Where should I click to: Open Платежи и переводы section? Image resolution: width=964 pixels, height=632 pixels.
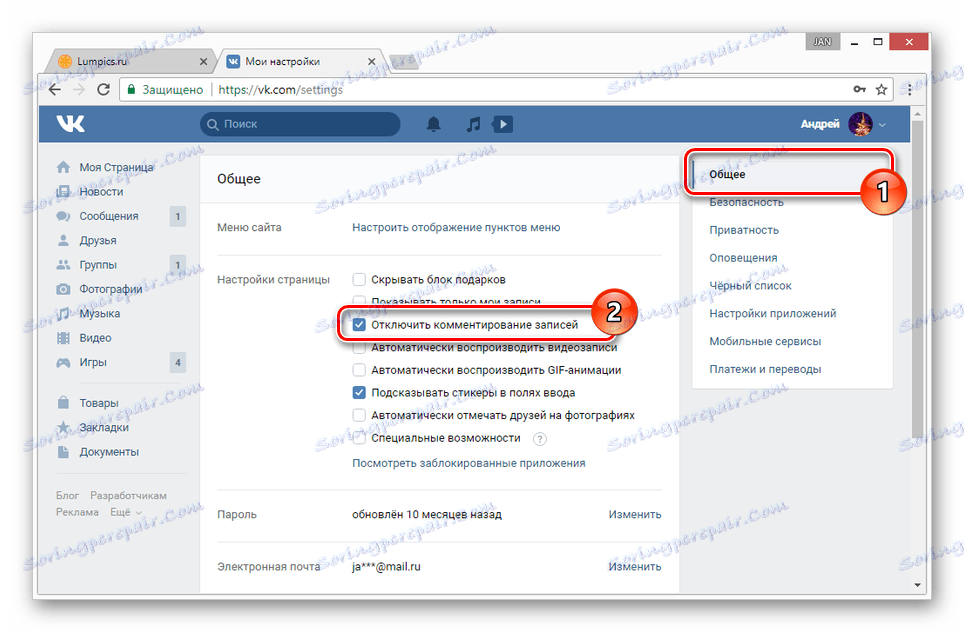[765, 369]
